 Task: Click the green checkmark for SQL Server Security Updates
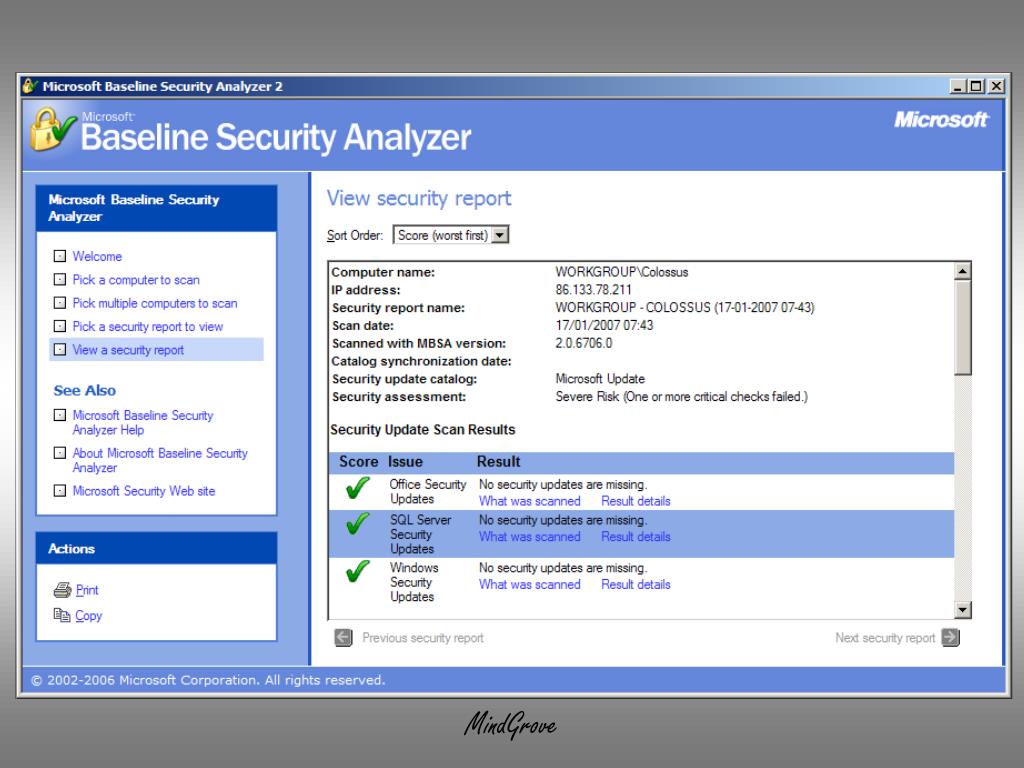(357, 522)
